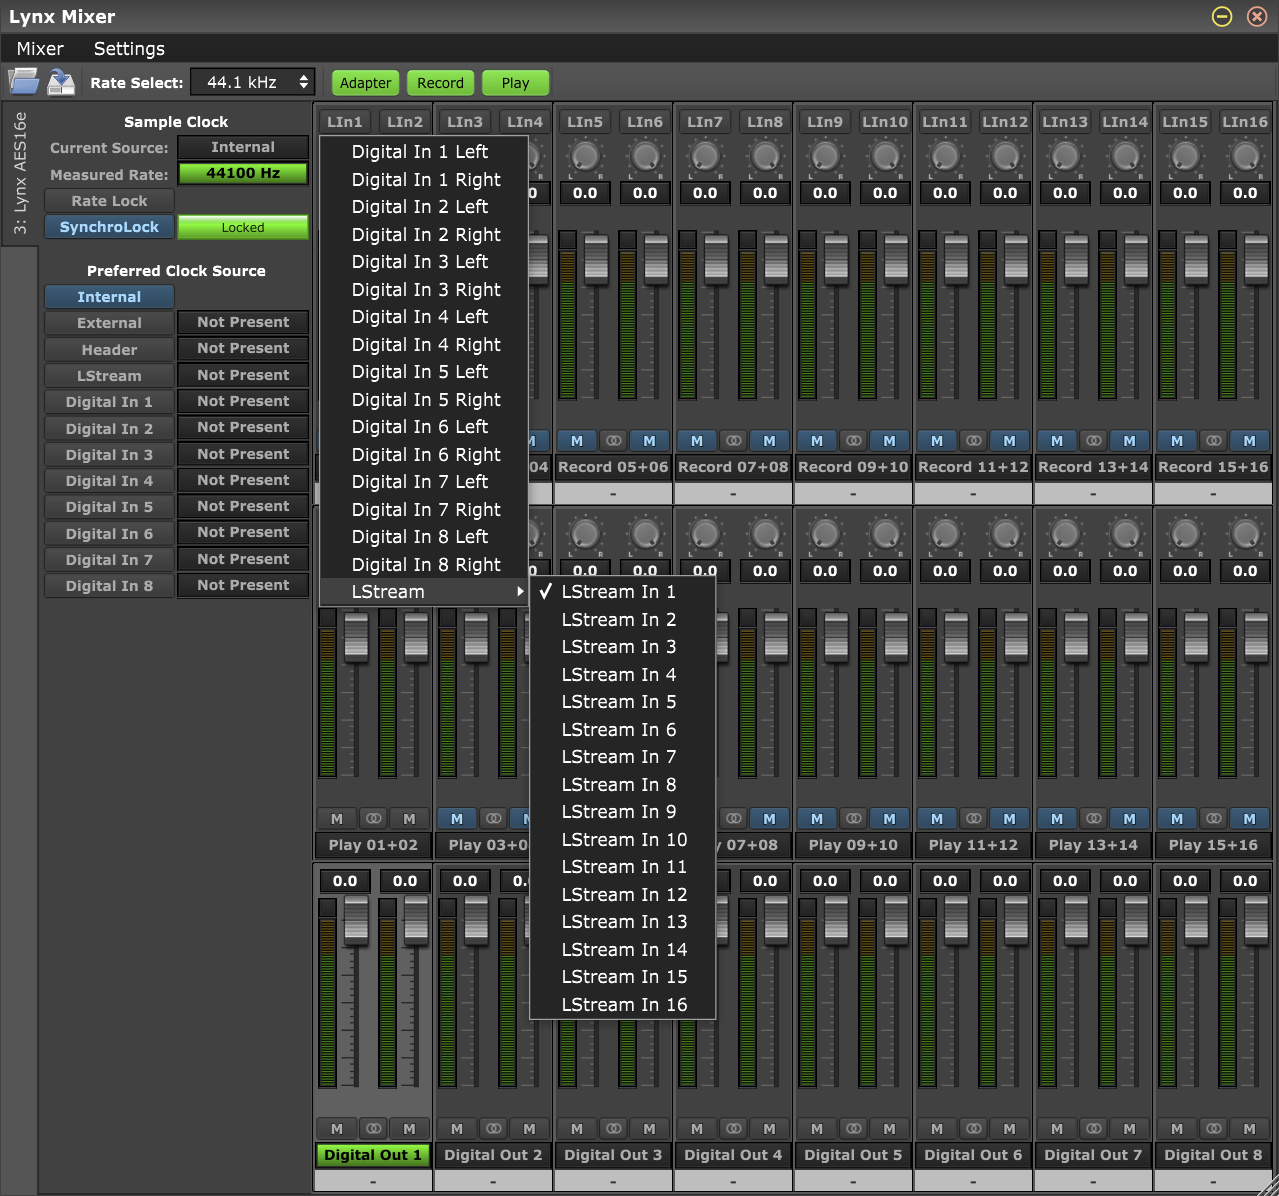Mute the right channel of Record 09+10

coord(889,441)
